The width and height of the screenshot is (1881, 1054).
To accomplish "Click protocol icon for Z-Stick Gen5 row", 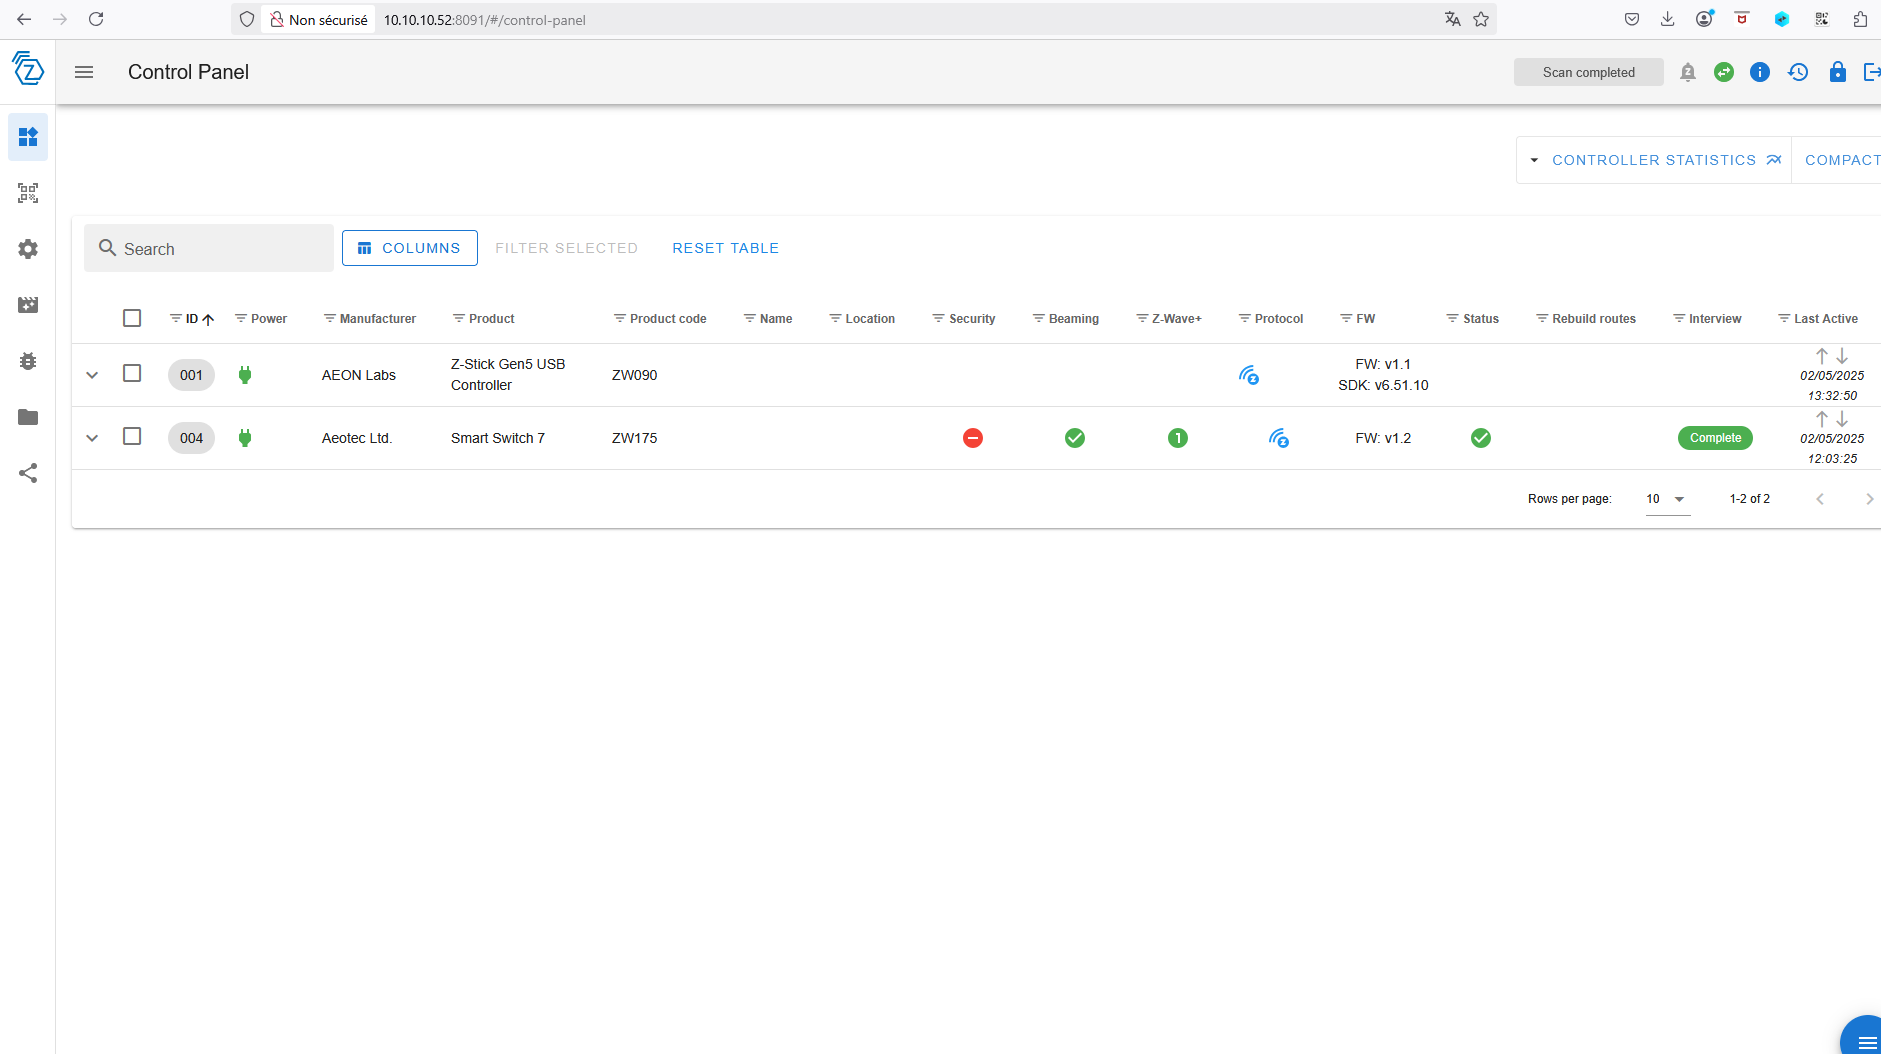I will 1249,375.
